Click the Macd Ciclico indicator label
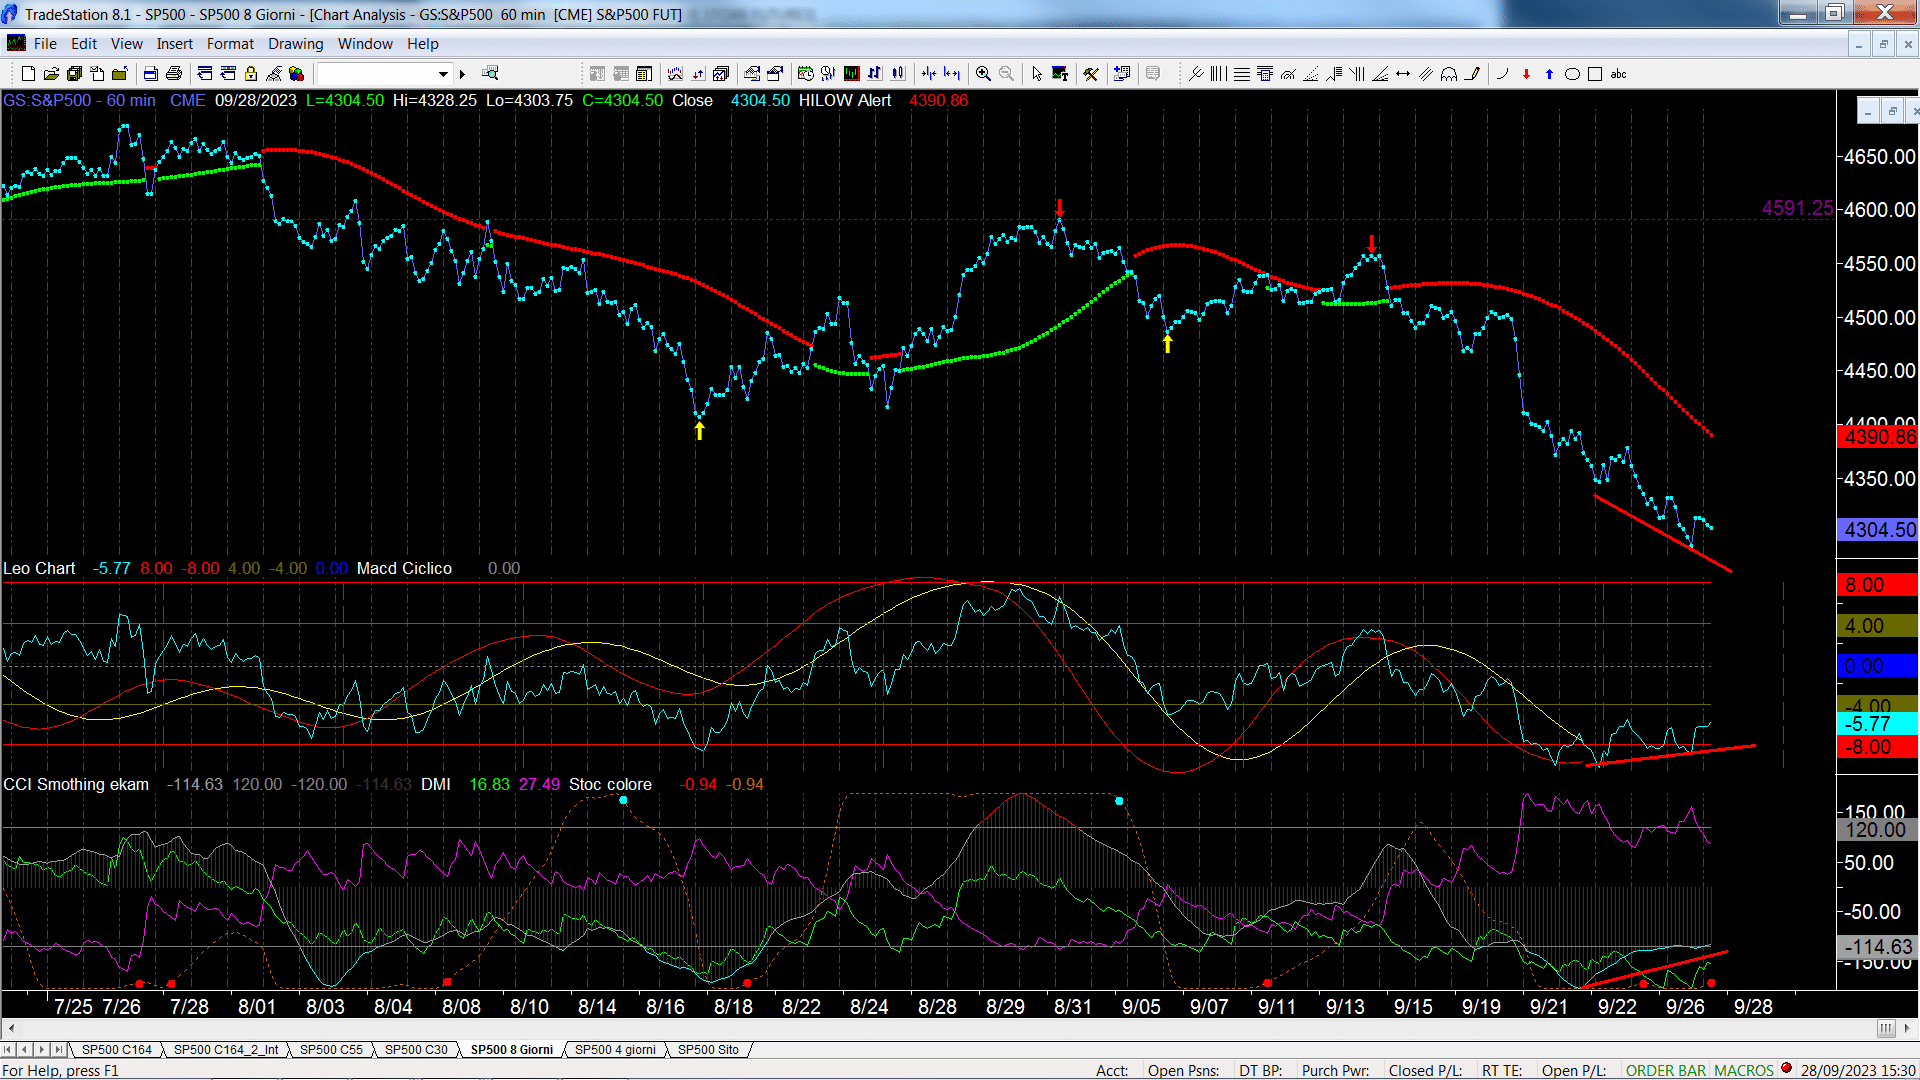This screenshot has width=1920, height=1080. click(x=404, y=568)
